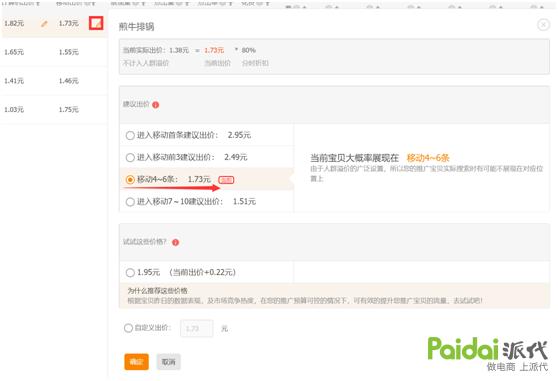Screen dimensions: 558x381
Task: Click the 1.41元 table cell
Action: pos(14,81)
